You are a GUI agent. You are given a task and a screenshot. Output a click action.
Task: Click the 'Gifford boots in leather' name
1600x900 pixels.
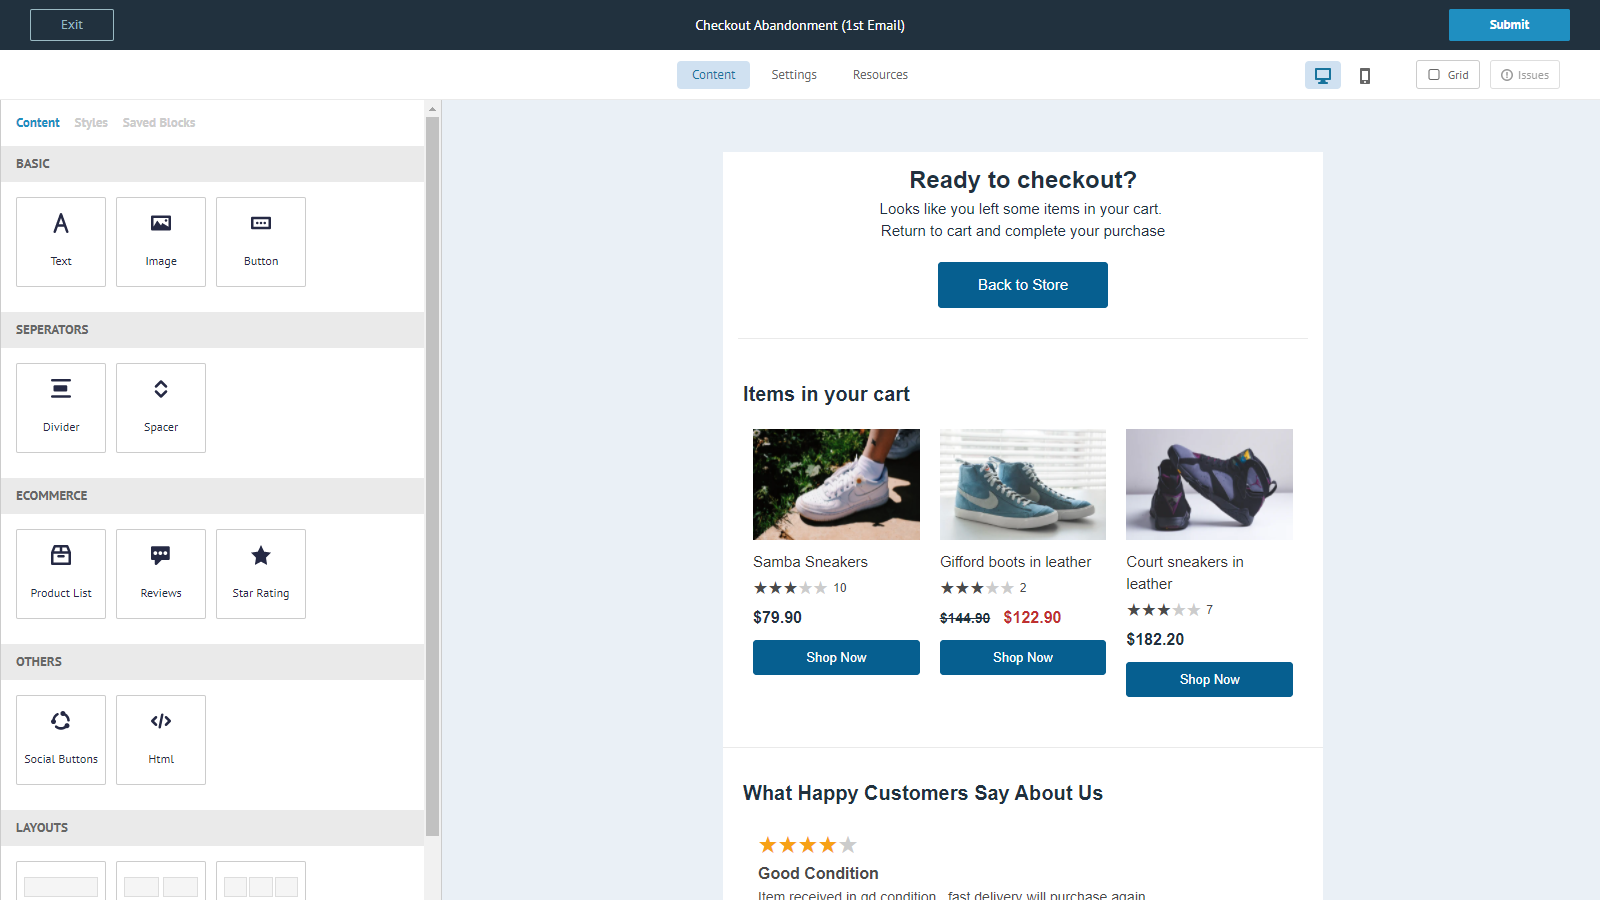[x=1015, y=562]
